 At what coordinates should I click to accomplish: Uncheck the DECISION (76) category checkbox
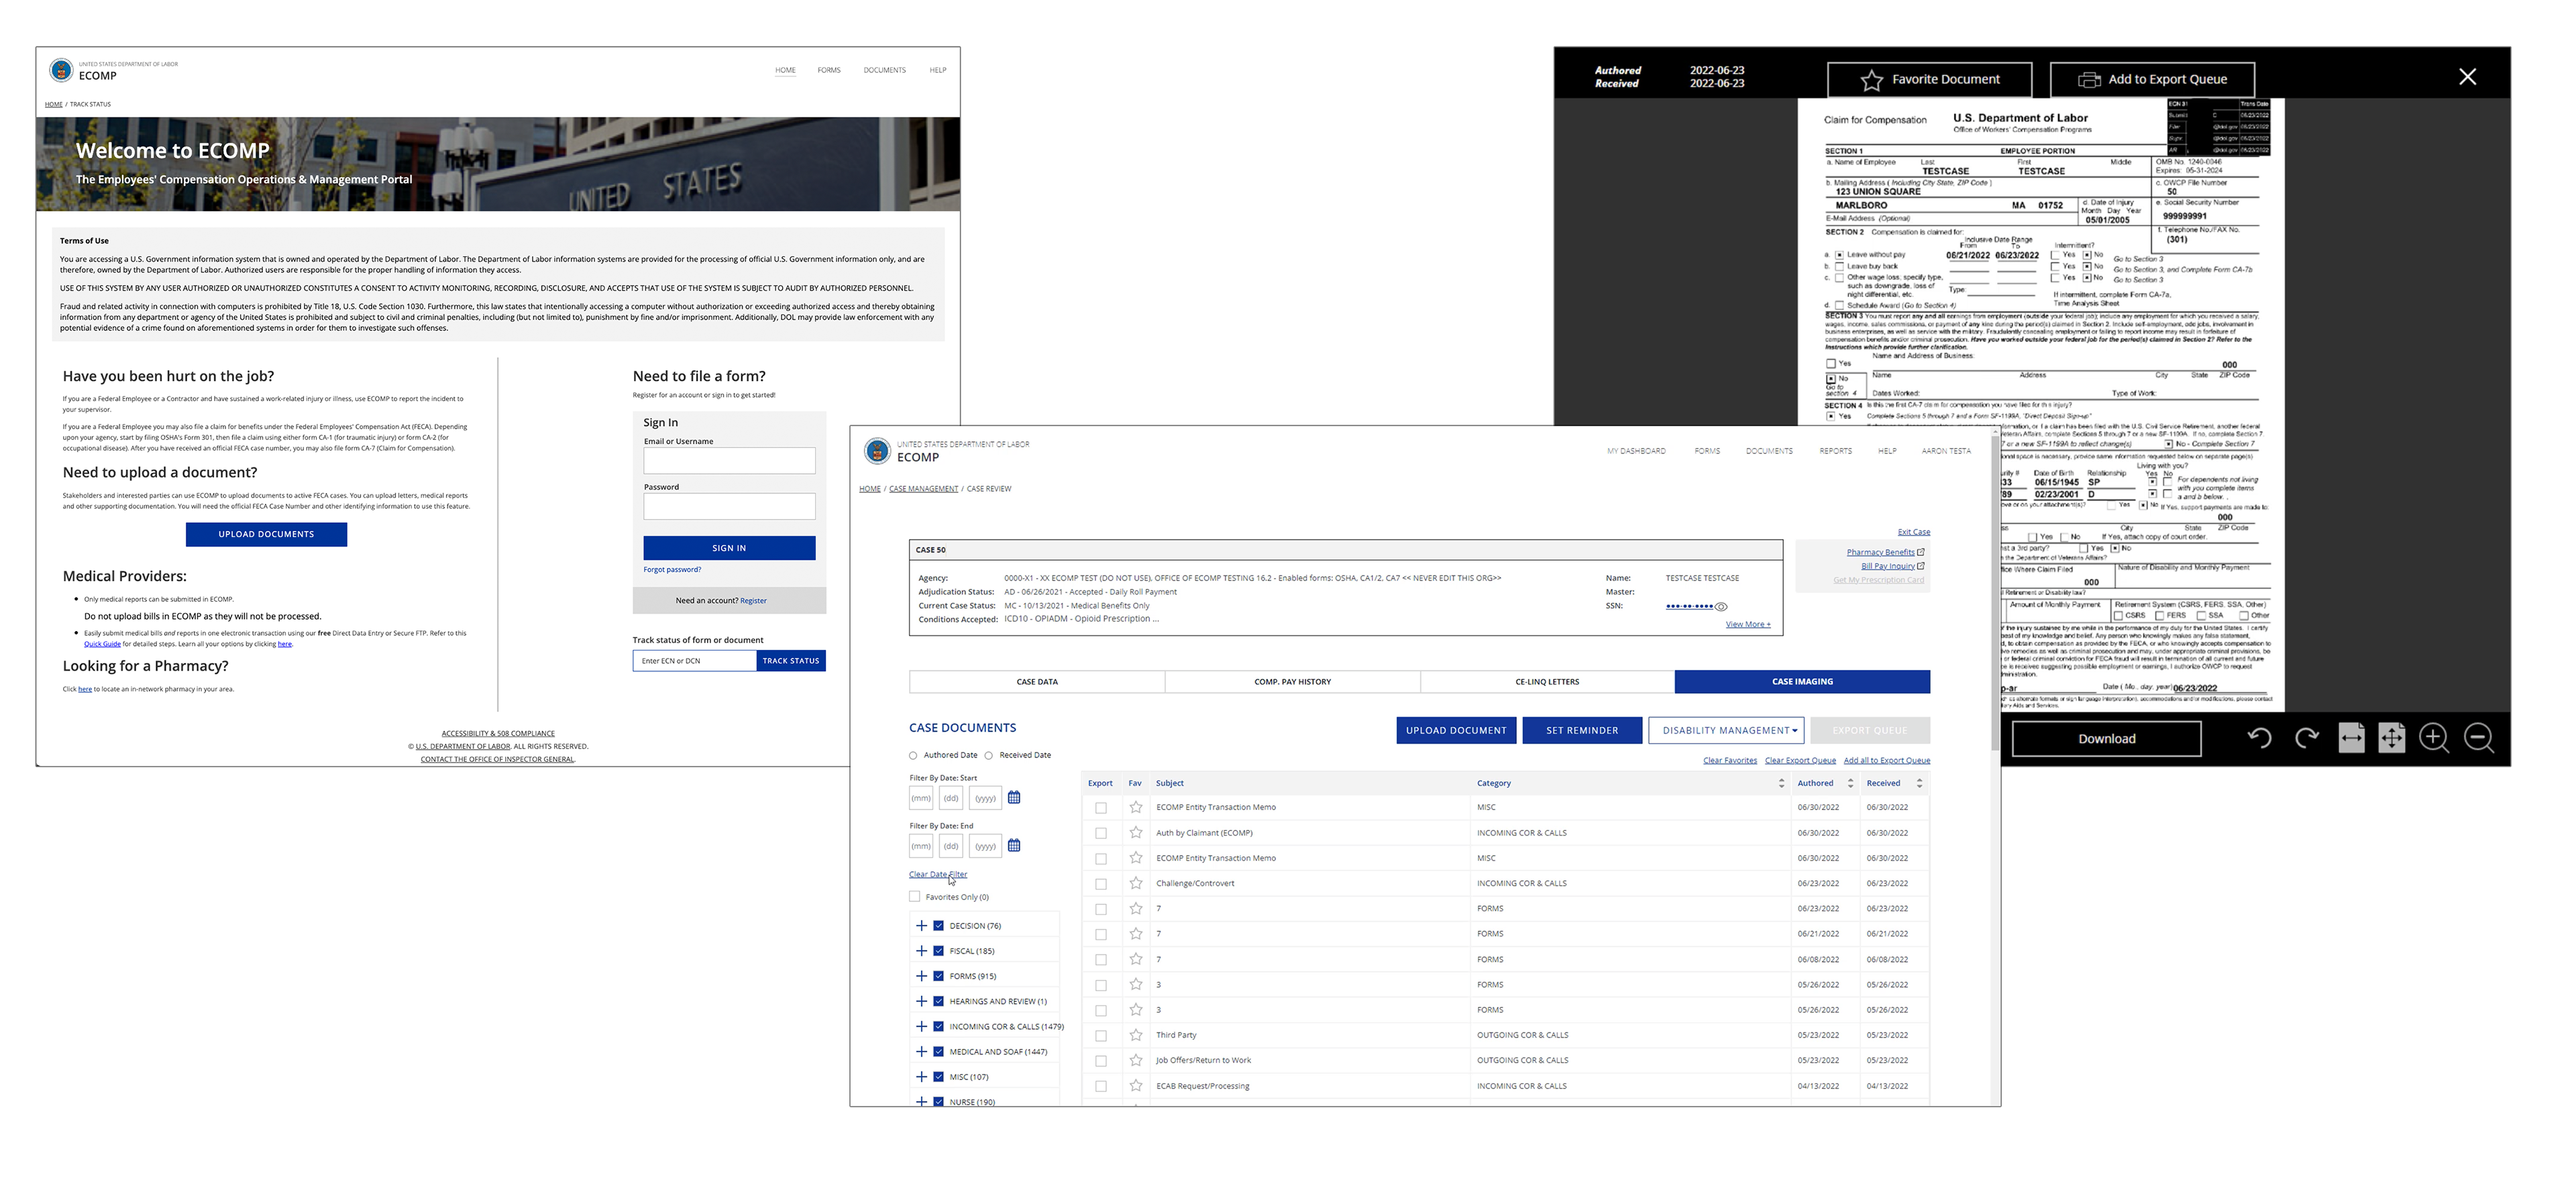click(938, 926)
